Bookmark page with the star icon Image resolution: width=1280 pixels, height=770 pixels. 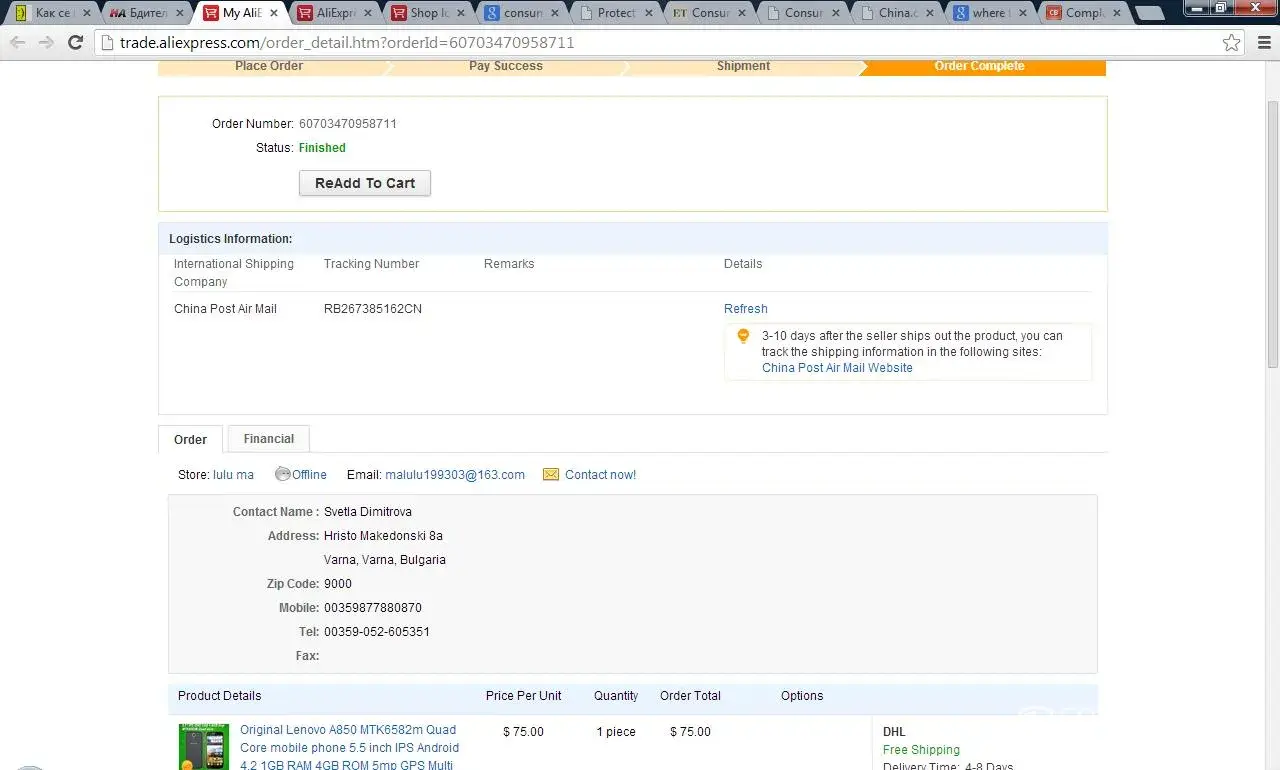pyautogui.click(x=1231, y=43)
